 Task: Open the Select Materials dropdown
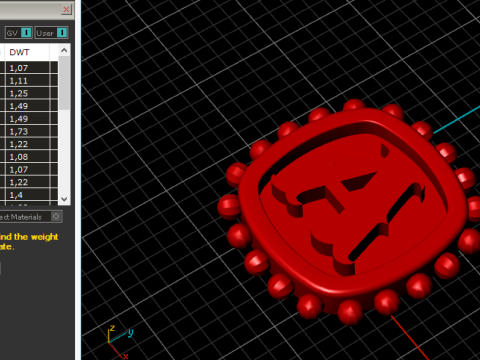point(30,217)
